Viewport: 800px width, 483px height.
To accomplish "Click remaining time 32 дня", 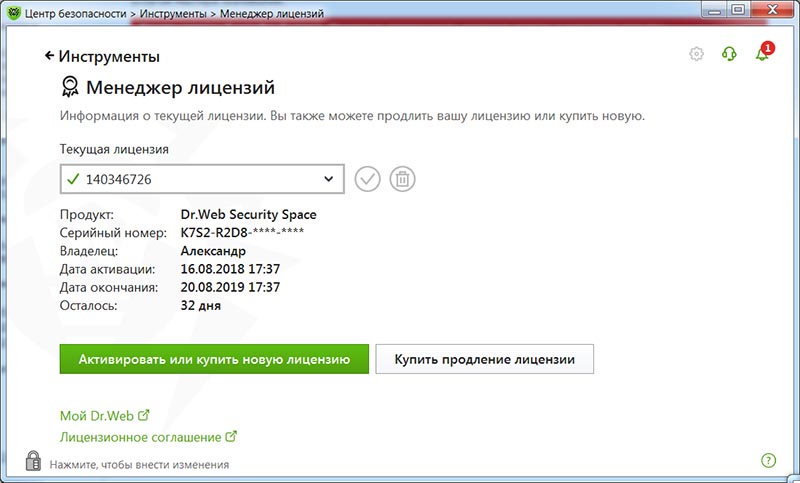I will (201, 306).
